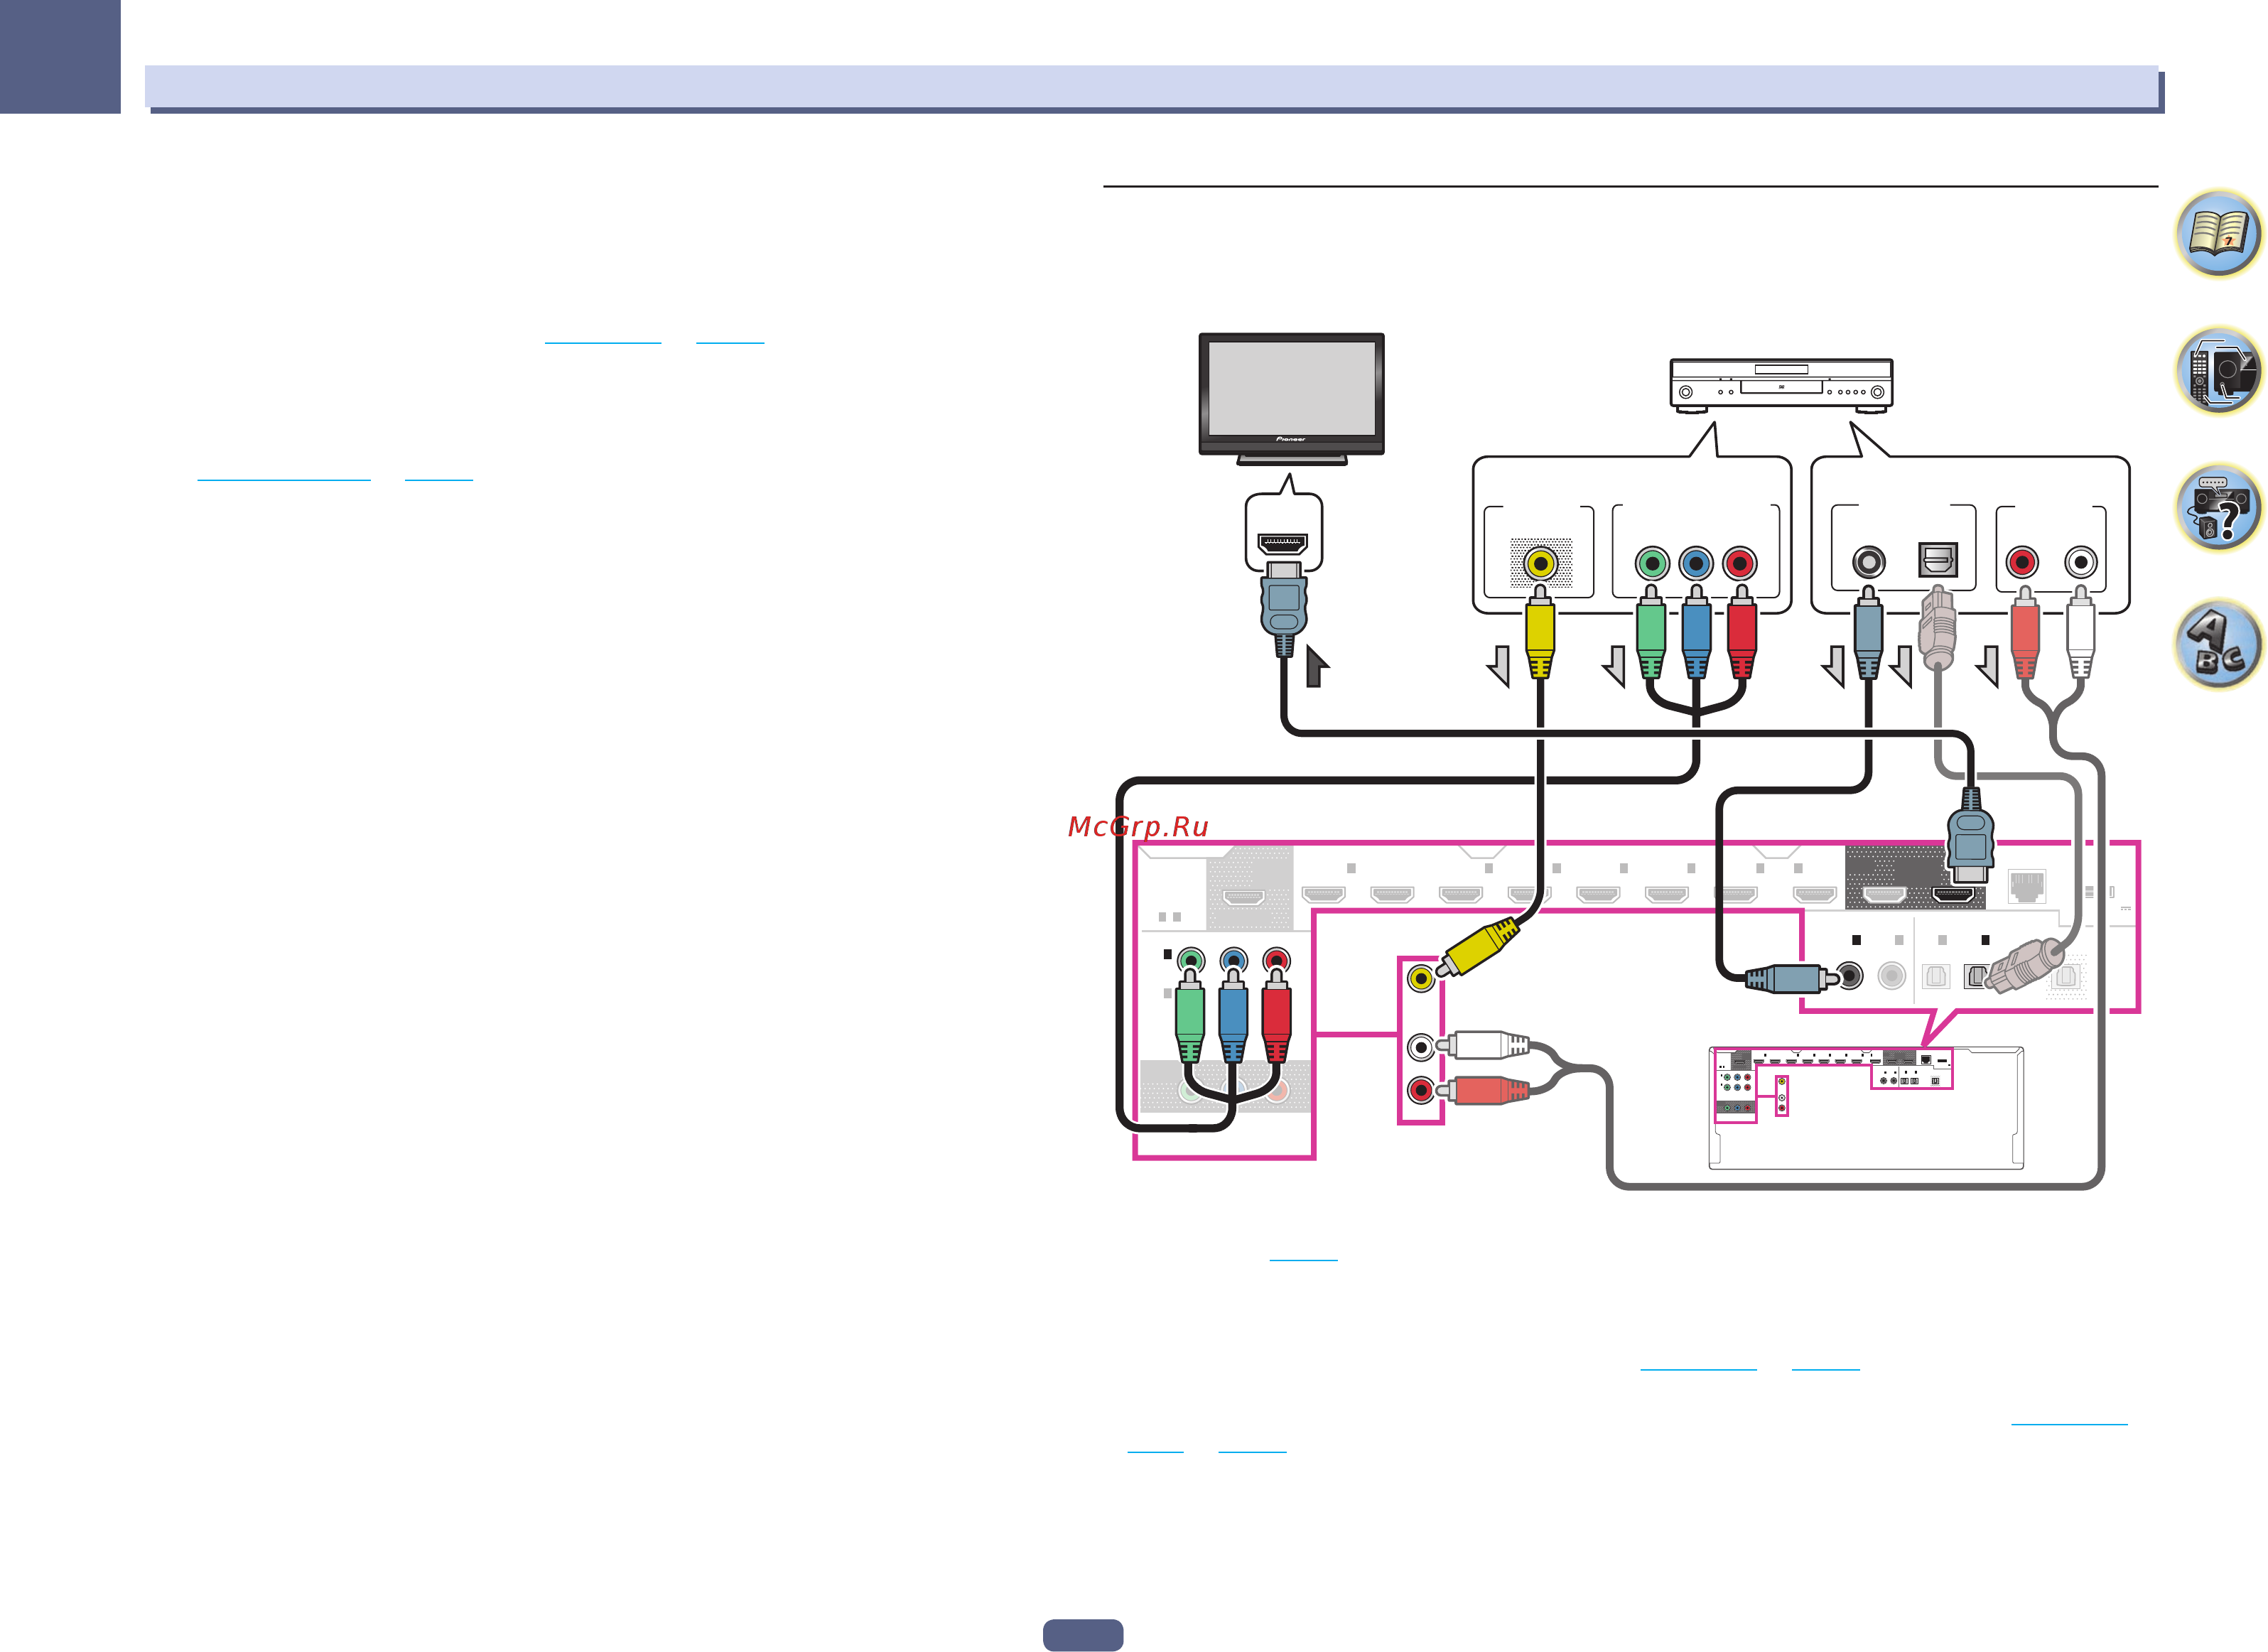Viewport: 2268px width, 1652px height.
Task: Click the blue component jack on player callout
Action: [1696, 563]
